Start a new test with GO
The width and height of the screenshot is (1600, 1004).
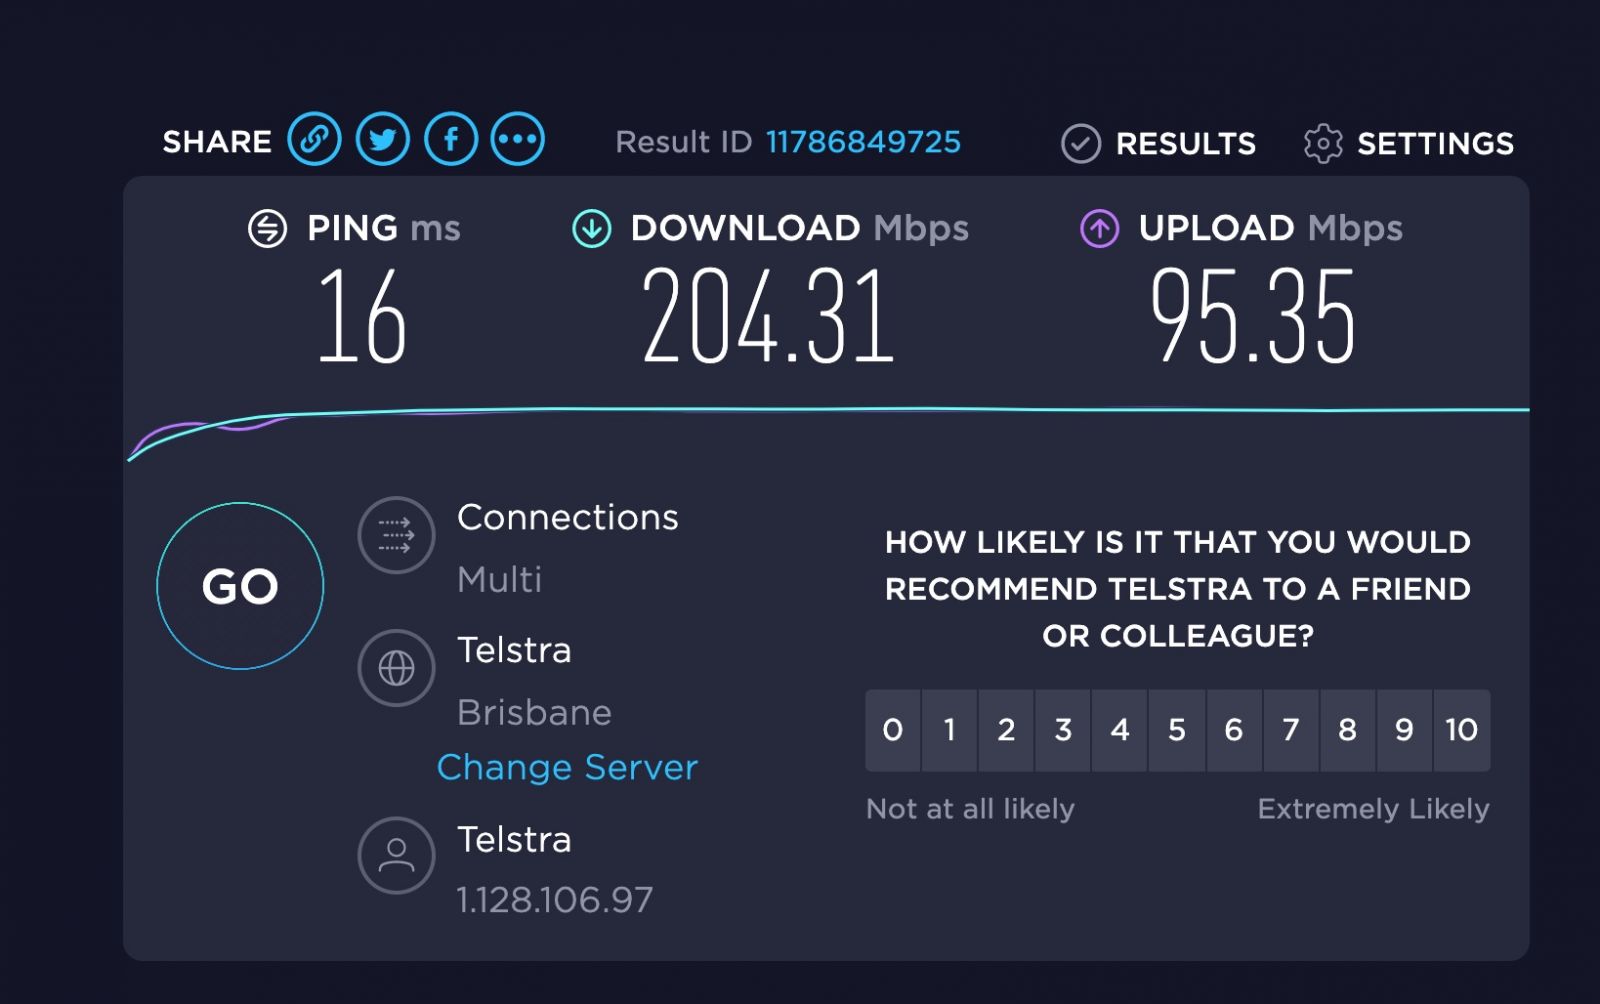pyautogui.click(x=240, y=586)
